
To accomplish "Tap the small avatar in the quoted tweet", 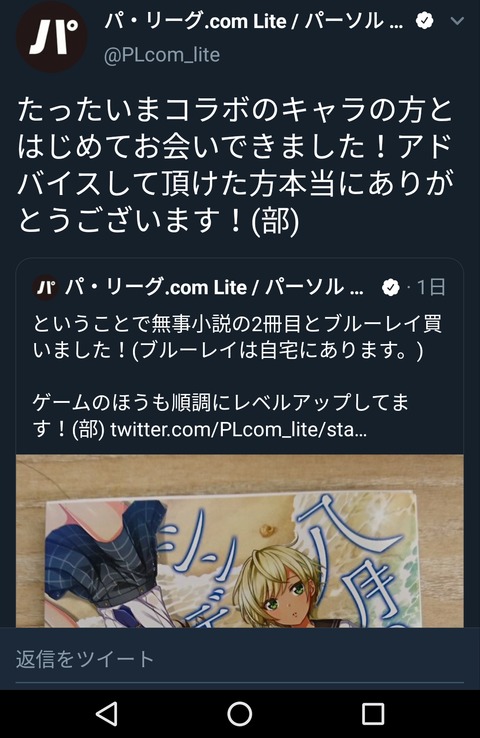I will [46, 287].
